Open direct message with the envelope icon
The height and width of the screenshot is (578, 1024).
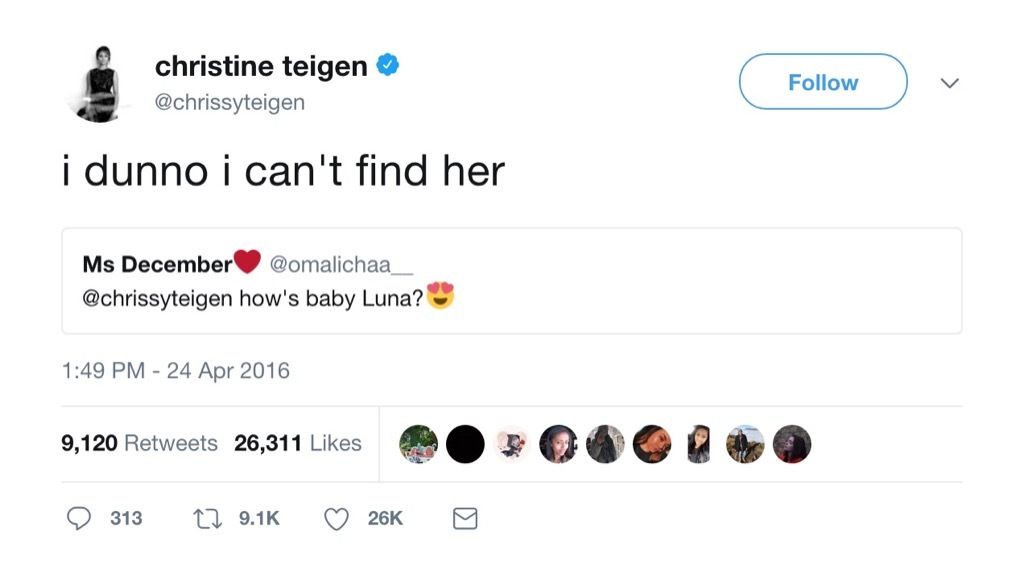click(x=463, y=518)
